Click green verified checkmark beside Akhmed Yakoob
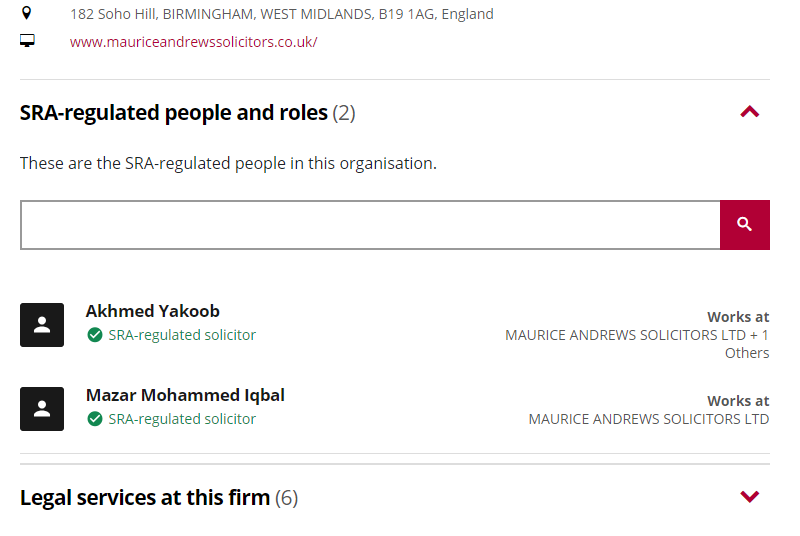The height and width of the screenshot is (536, 800). coord(95,335)
